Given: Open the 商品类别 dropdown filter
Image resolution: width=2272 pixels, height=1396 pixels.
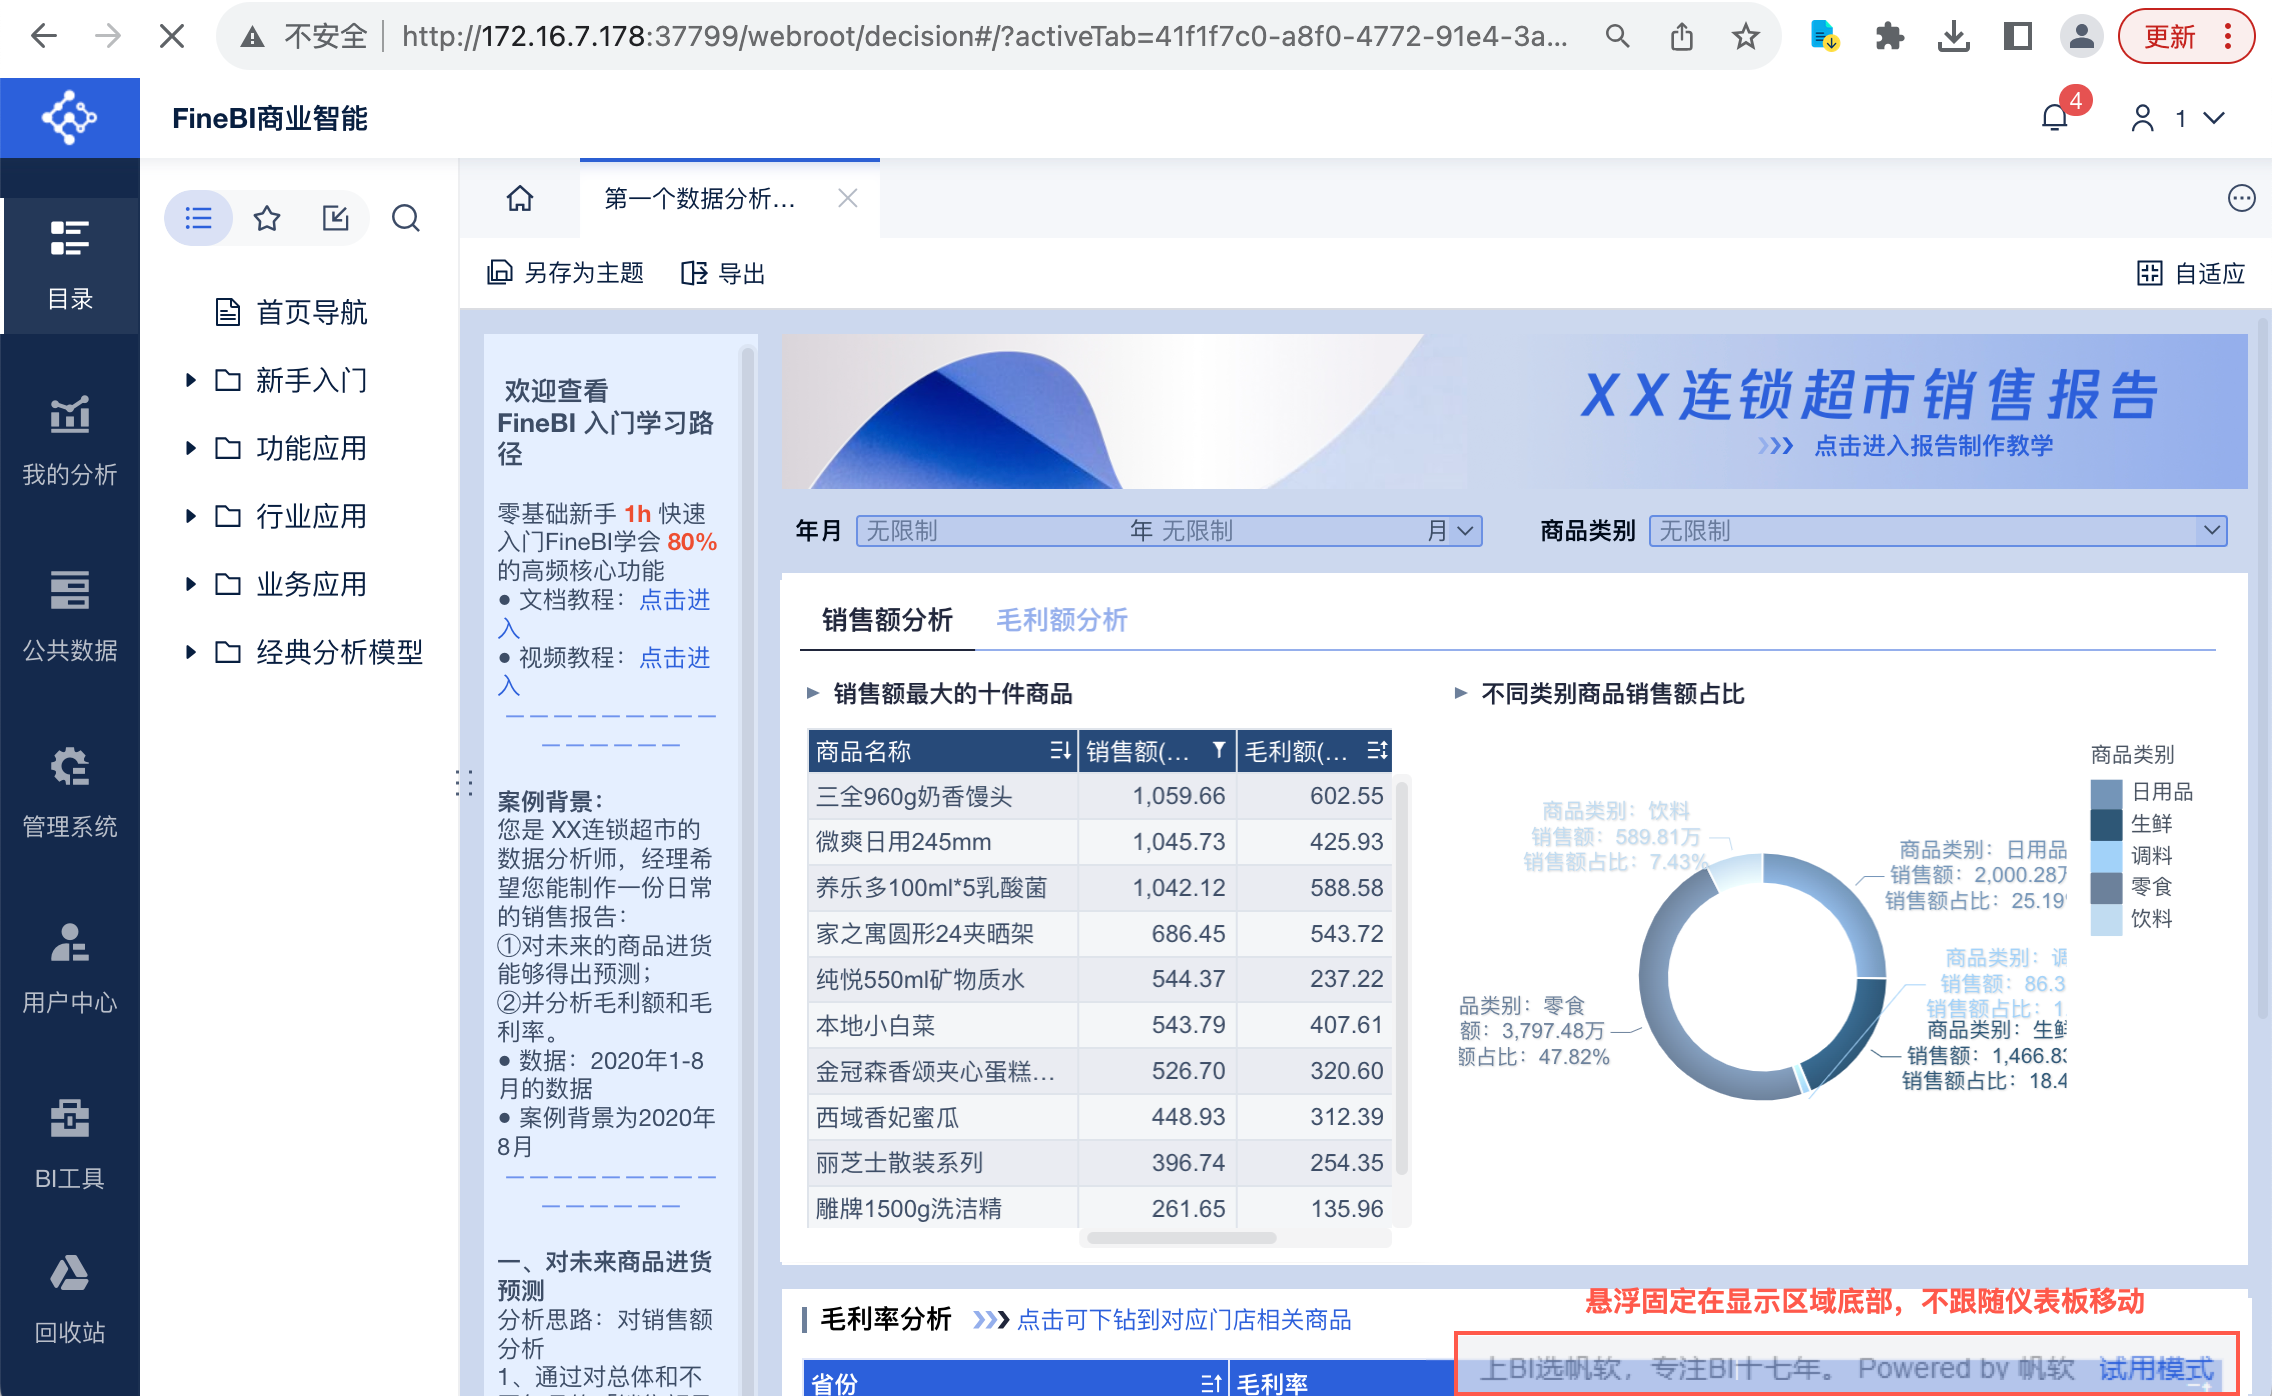Looking at the screenshot, I should tap(2211, 531).
